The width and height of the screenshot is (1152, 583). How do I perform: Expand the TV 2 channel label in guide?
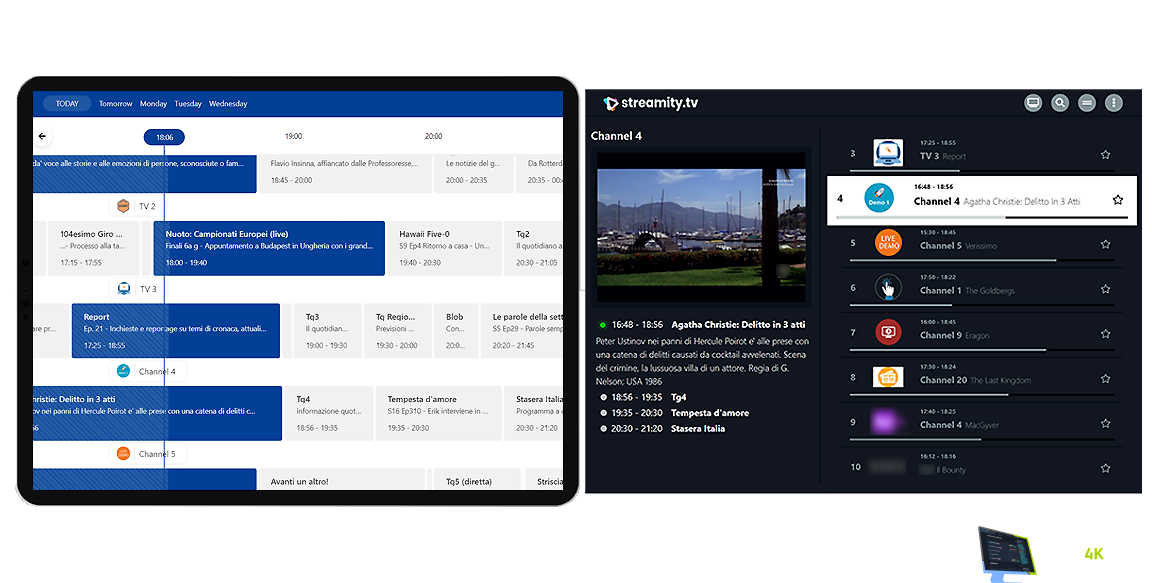[136, 206]
